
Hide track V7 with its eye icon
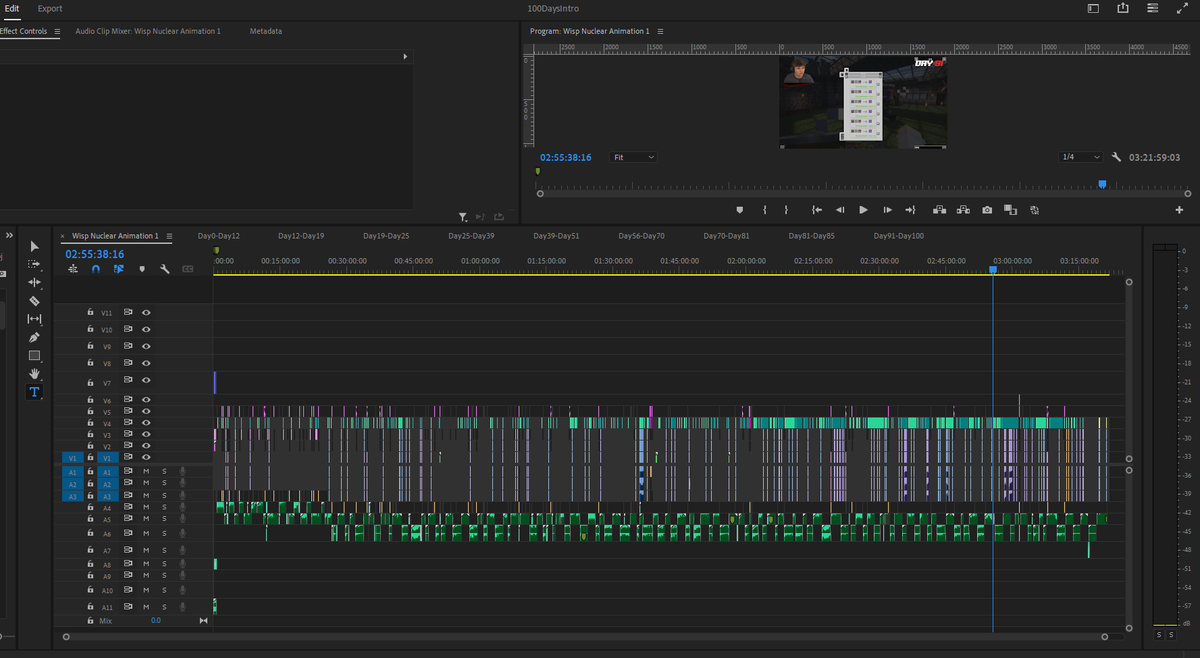click(x=146, y=380)
